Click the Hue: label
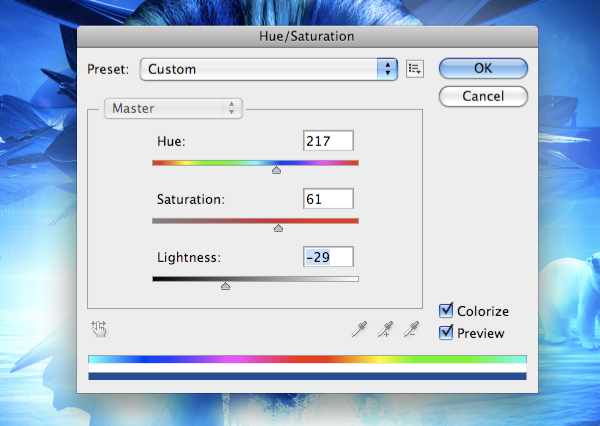Screen dimensions: 600x426 point(171,141)
